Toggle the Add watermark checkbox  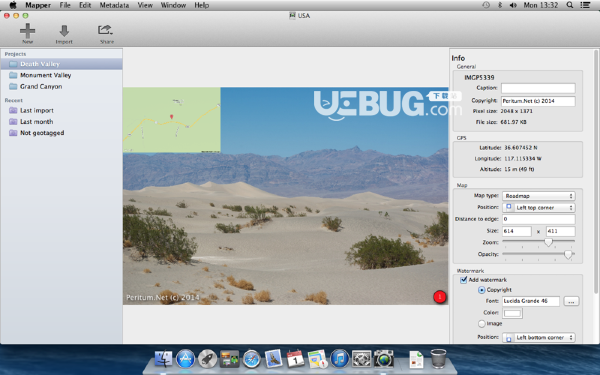click(463, 280)
